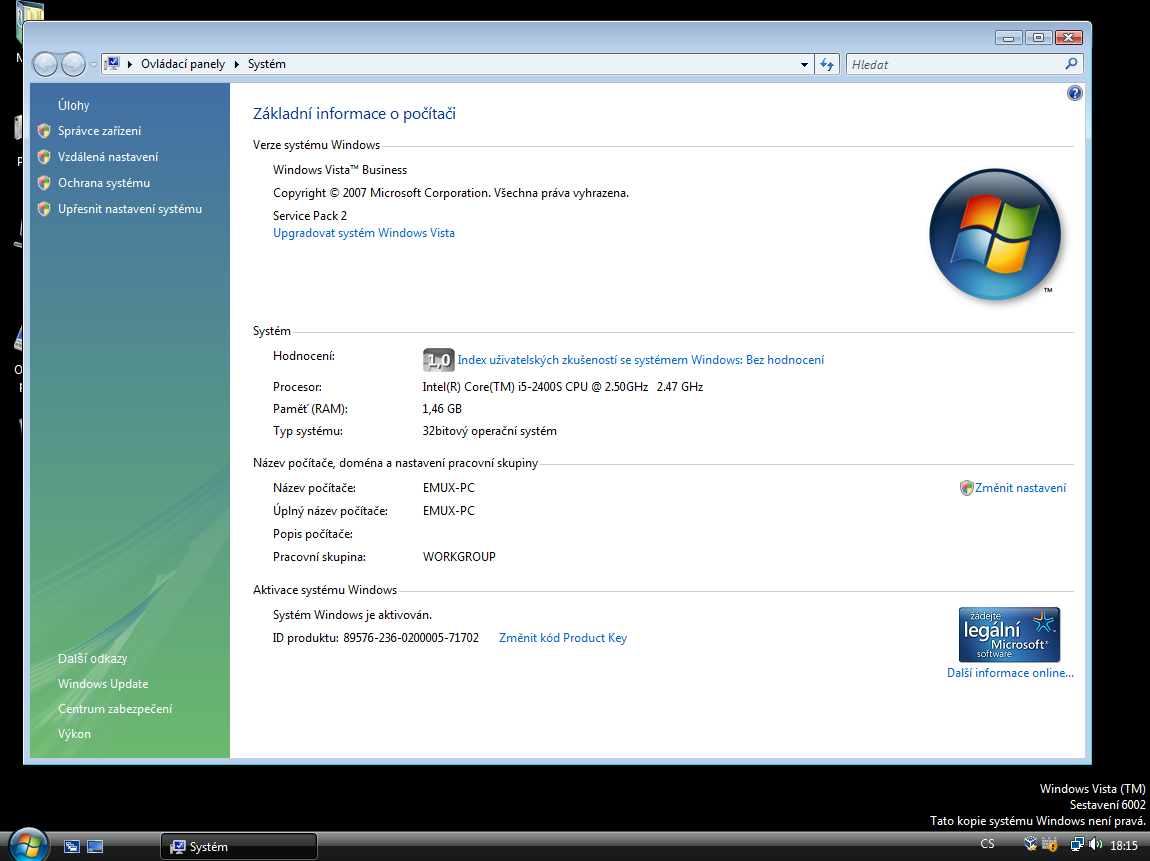Click the RAM value 1,46 GB
1150x861 pixels.
[x=442, y=408]
